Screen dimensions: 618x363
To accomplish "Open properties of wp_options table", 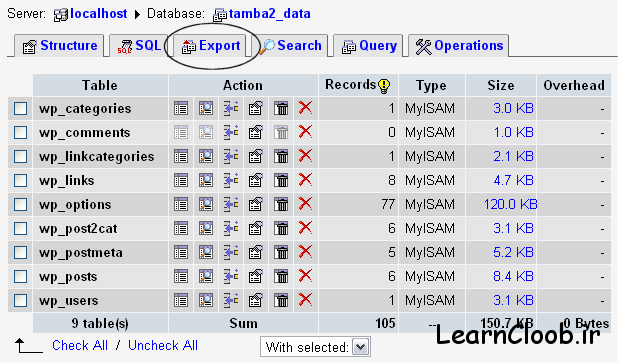I will (255, 205).
